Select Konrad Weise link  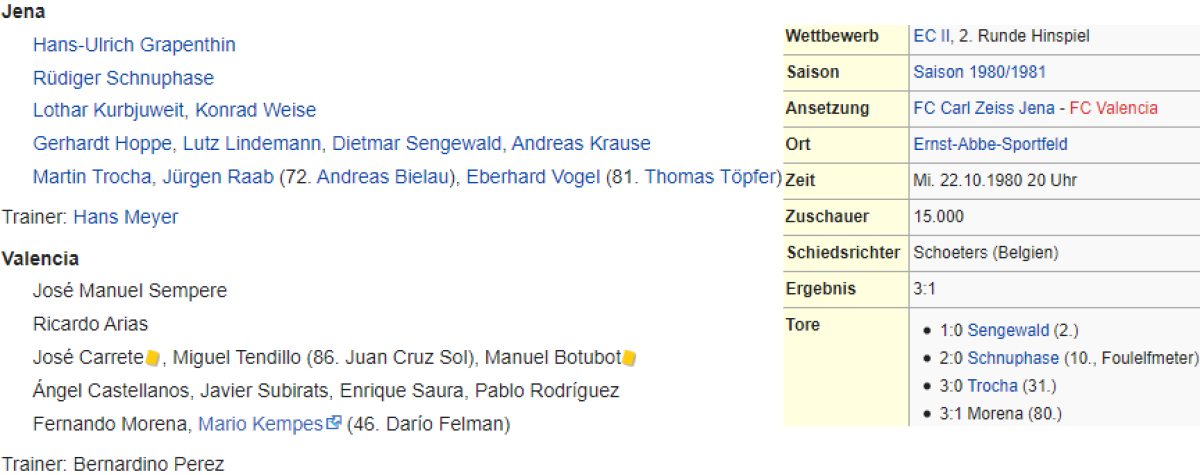pyautogui.click(x=255, y=110)
